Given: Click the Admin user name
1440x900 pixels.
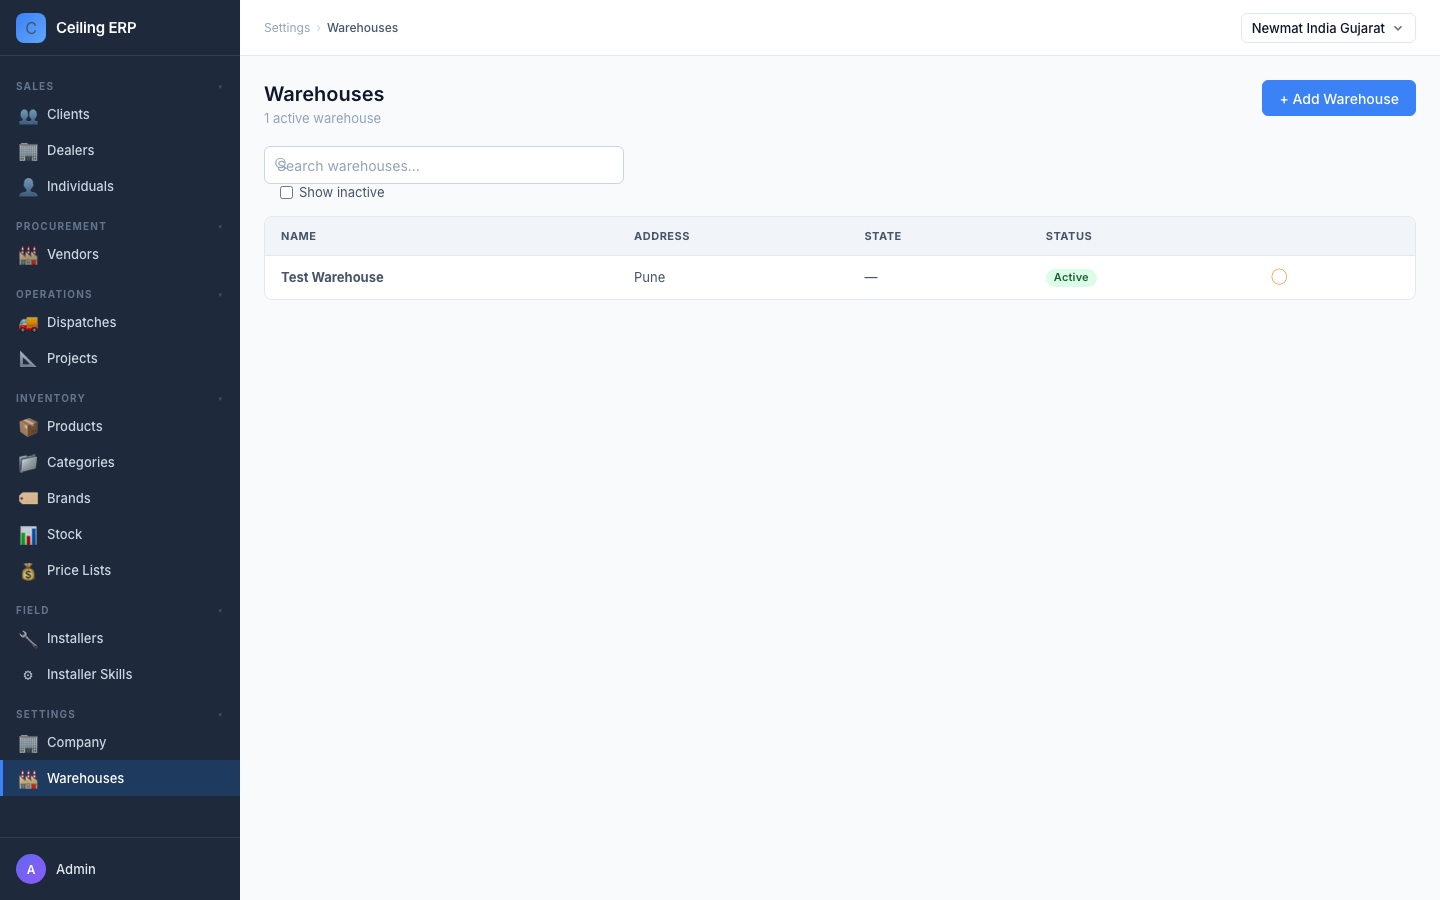Looking at the screenshot, I should pos(76,869).
